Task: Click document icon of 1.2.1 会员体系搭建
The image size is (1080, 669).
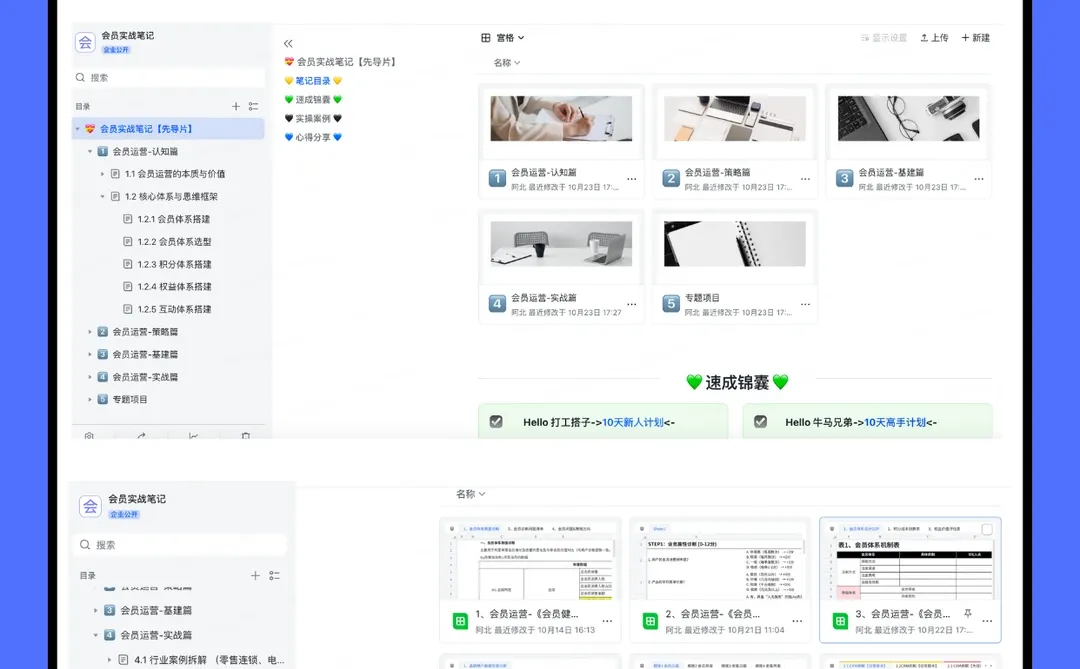Action: coord(127,219)
